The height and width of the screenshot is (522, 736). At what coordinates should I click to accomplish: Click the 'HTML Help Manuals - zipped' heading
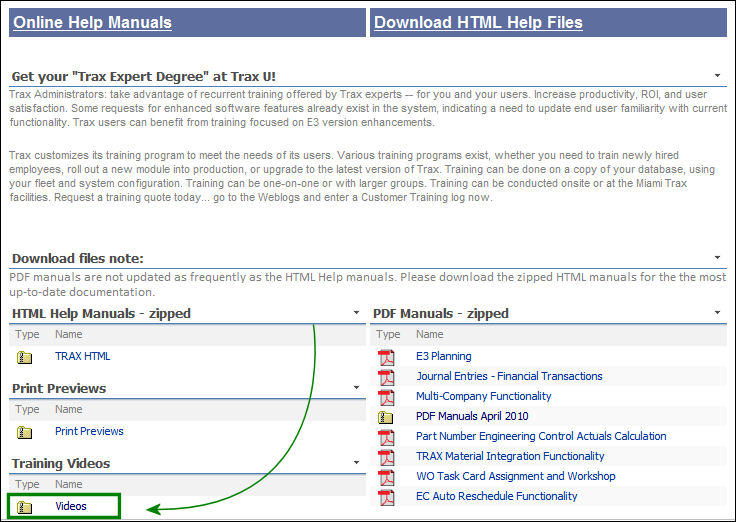coord(101,314)
